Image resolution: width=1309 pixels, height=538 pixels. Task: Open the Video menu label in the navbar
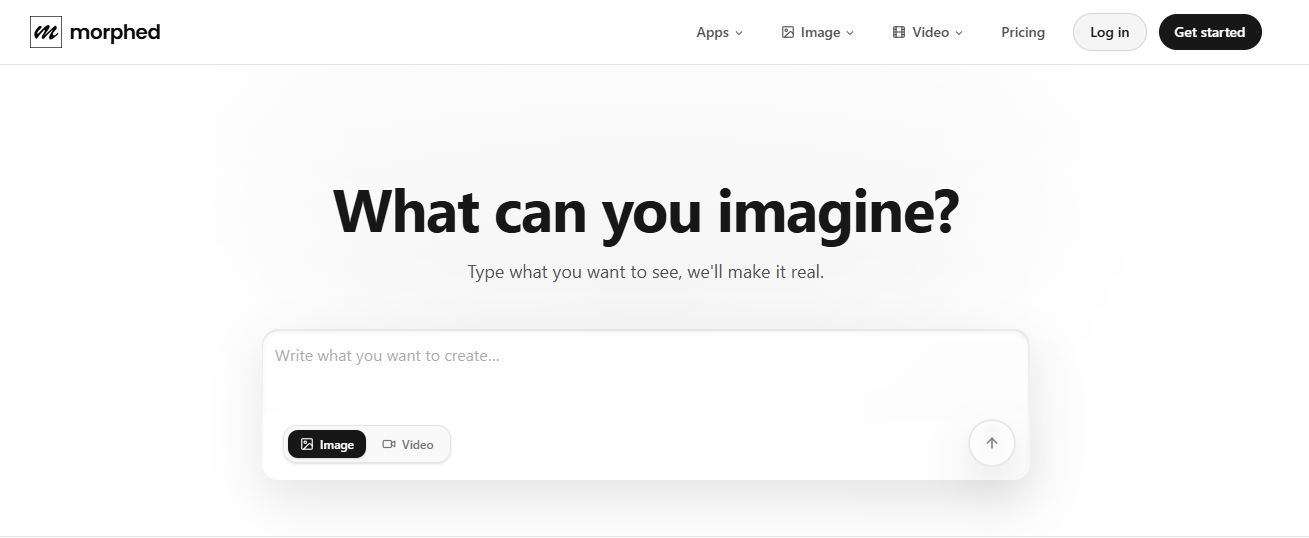(x=930, y=32)
